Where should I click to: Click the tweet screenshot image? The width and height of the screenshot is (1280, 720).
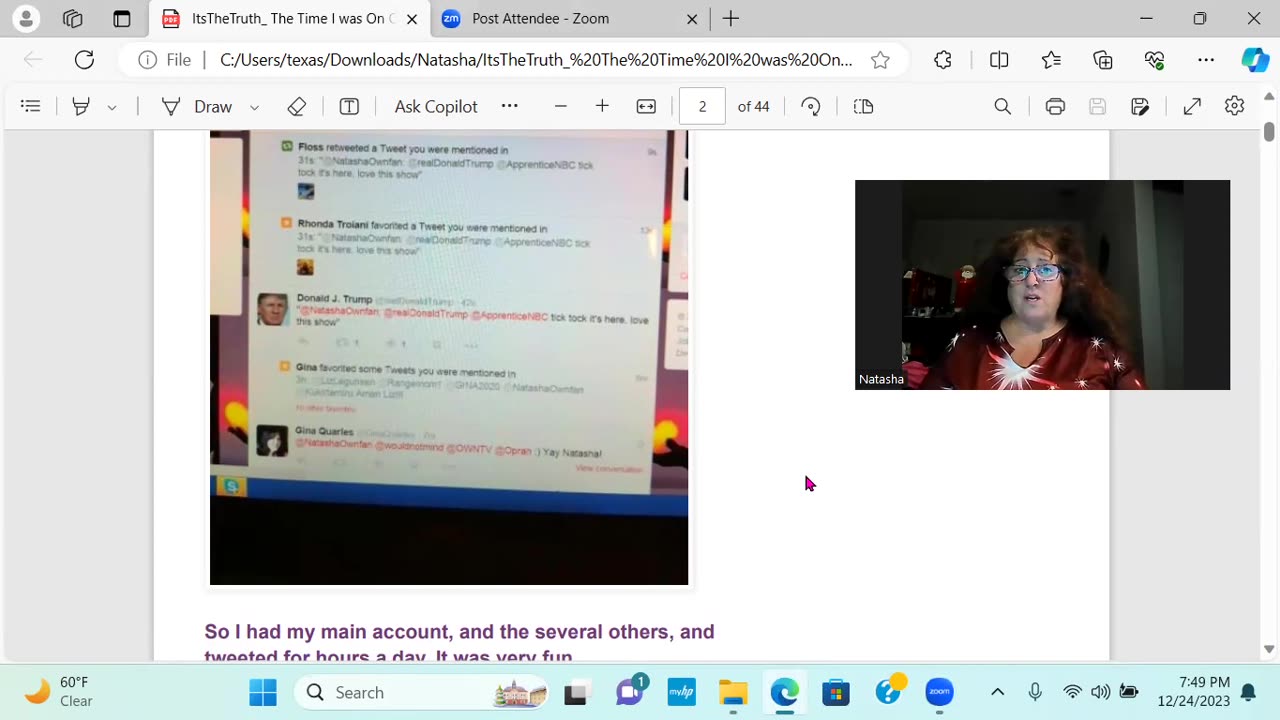[449, 357]
